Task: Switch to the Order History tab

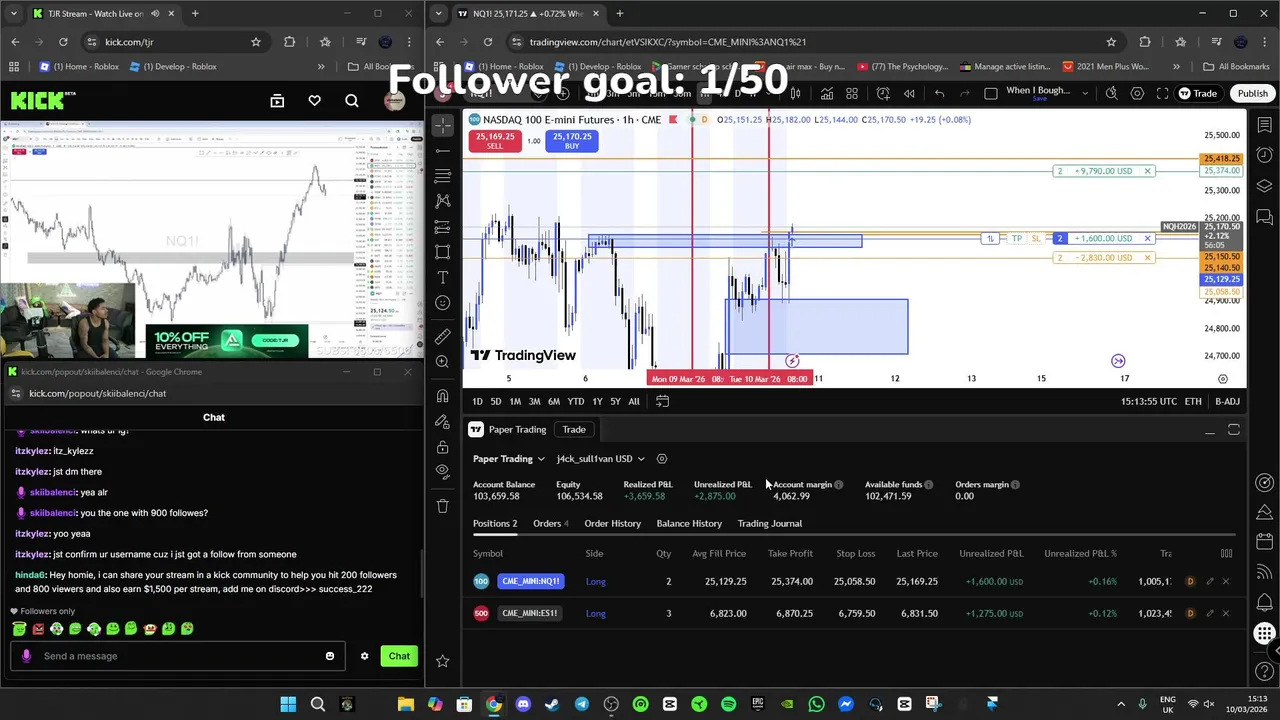Action: click(612, 523)
